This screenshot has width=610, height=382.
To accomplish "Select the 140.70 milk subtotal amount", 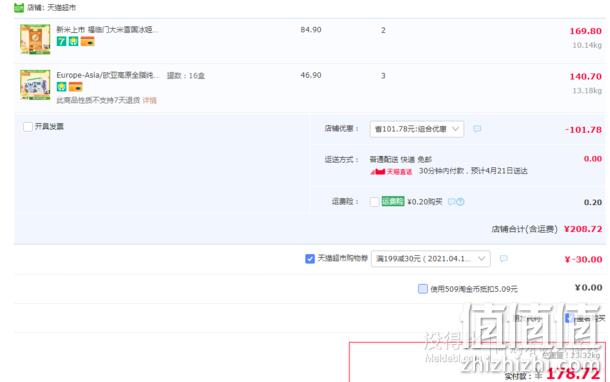I will click(x=585, y=77).
